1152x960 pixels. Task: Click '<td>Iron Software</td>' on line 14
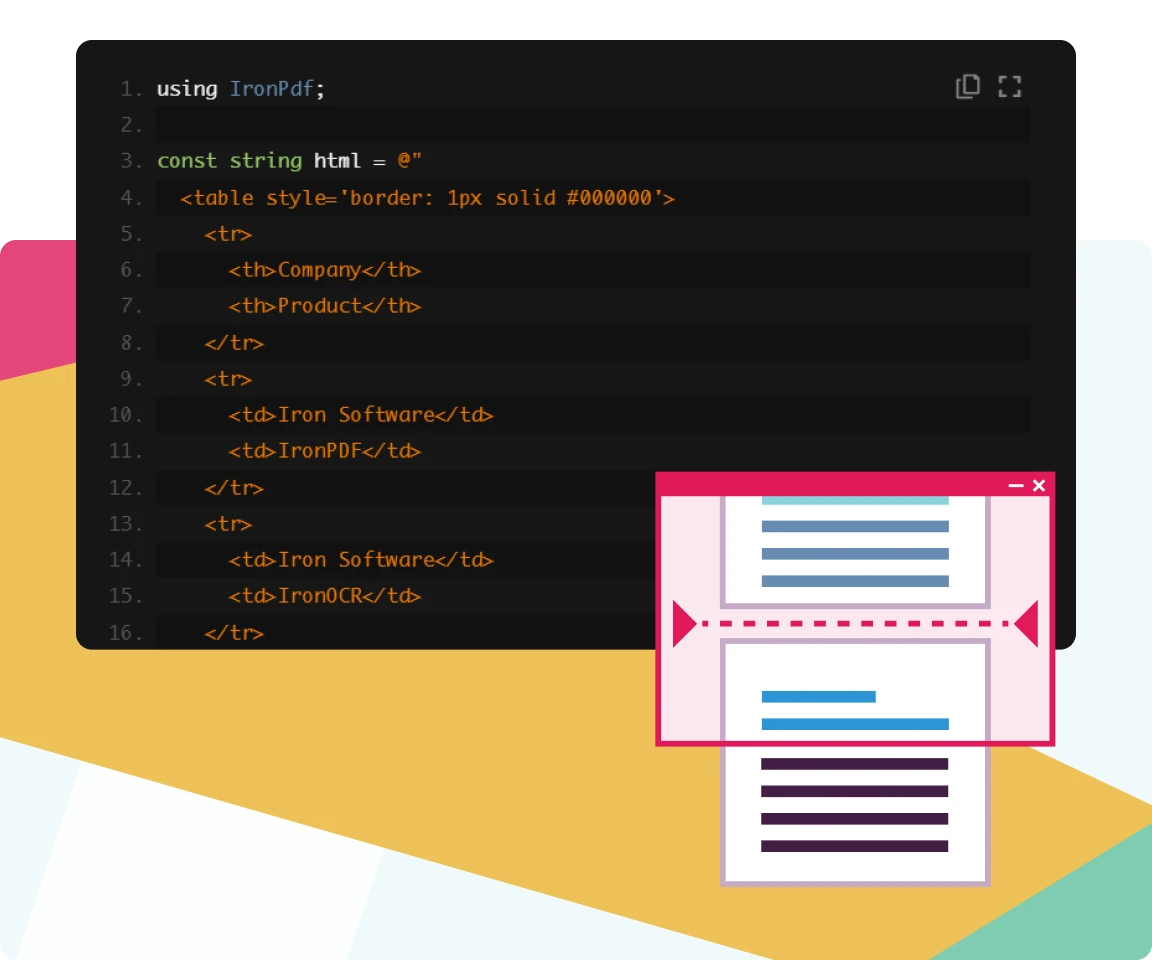pos(361,559)
